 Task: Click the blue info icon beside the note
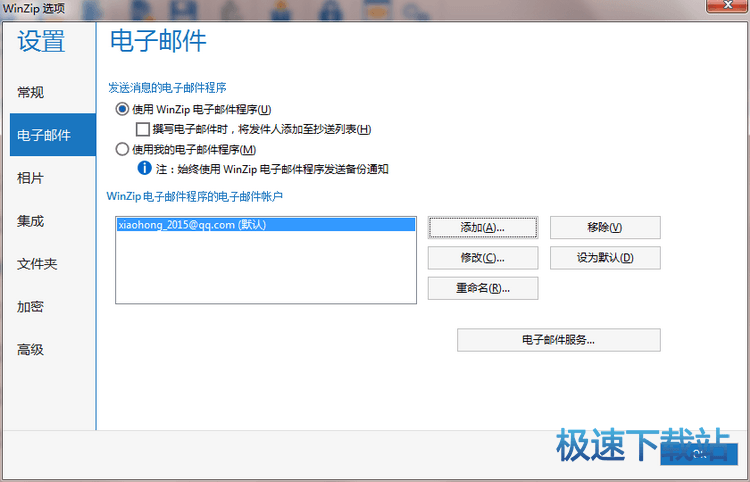tap(144, 168)
